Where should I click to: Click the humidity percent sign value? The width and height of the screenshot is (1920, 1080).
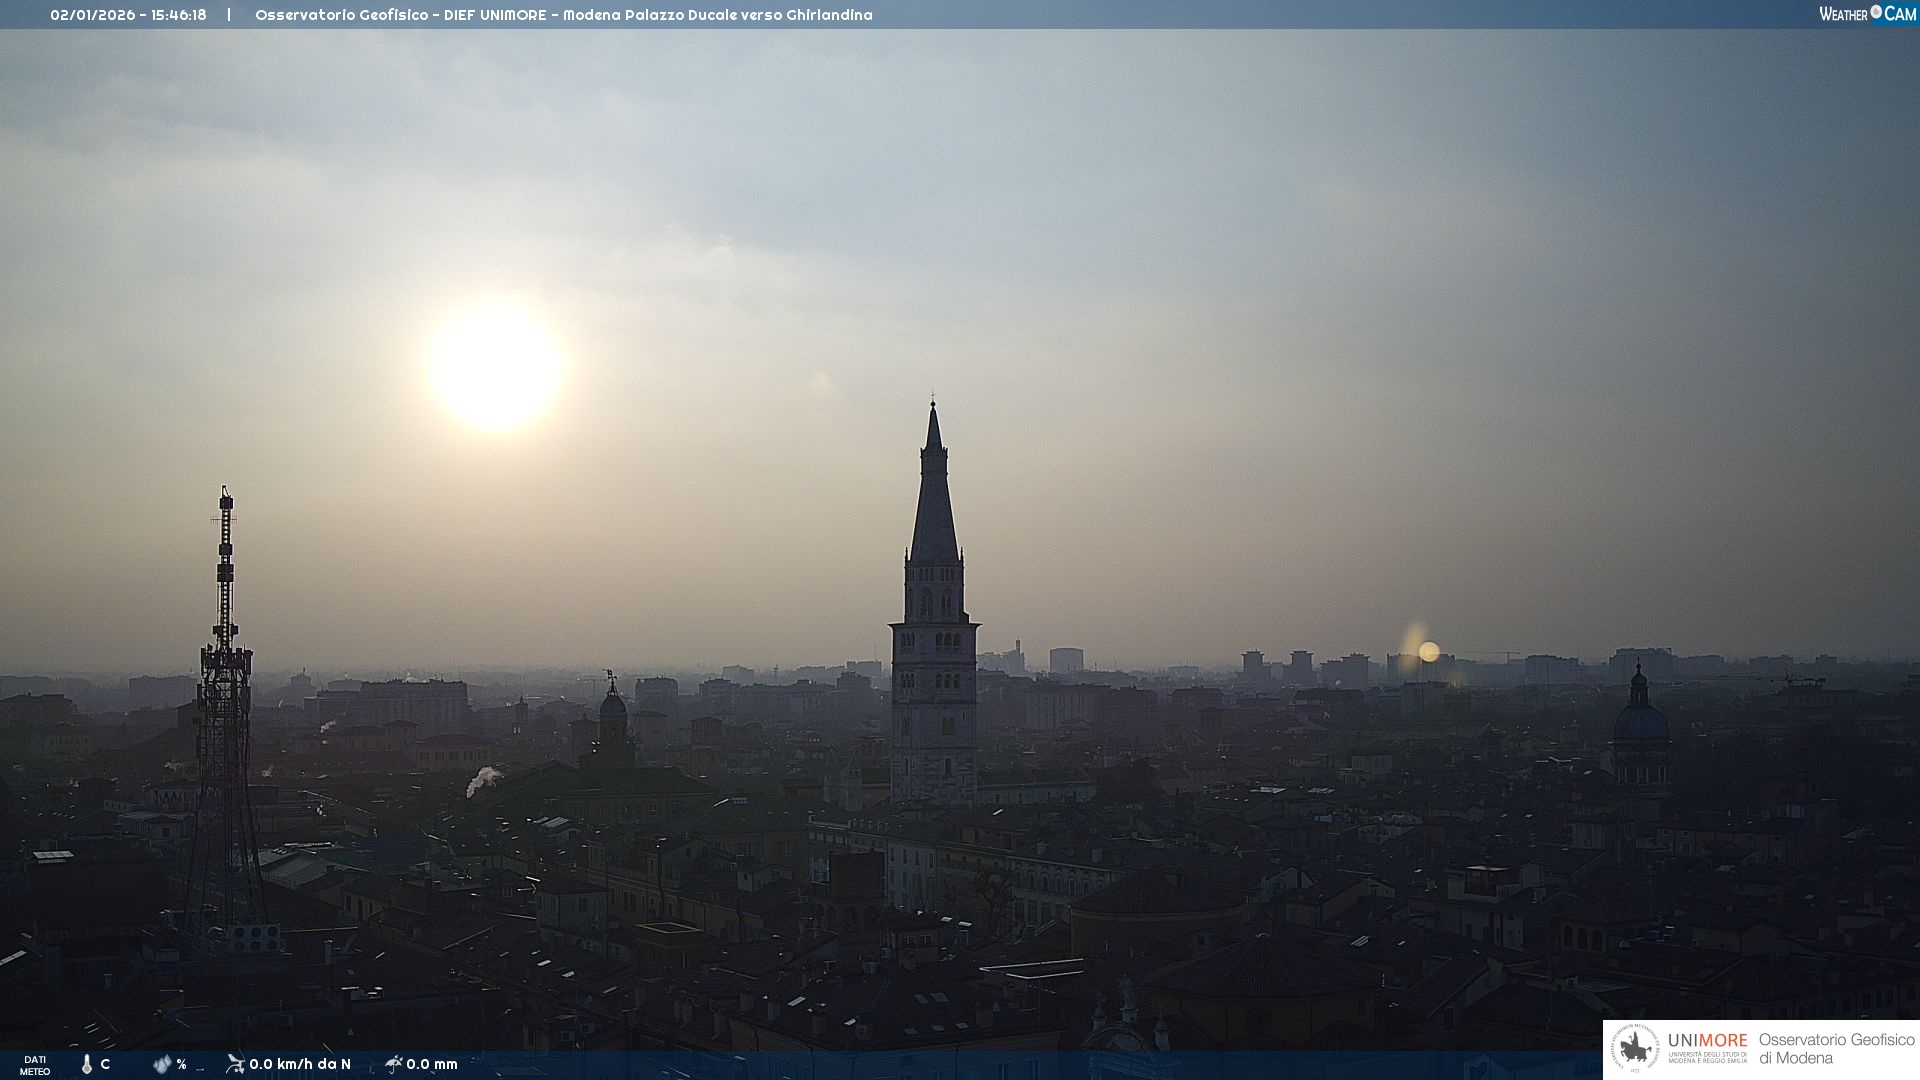[x=182, y=1064]
